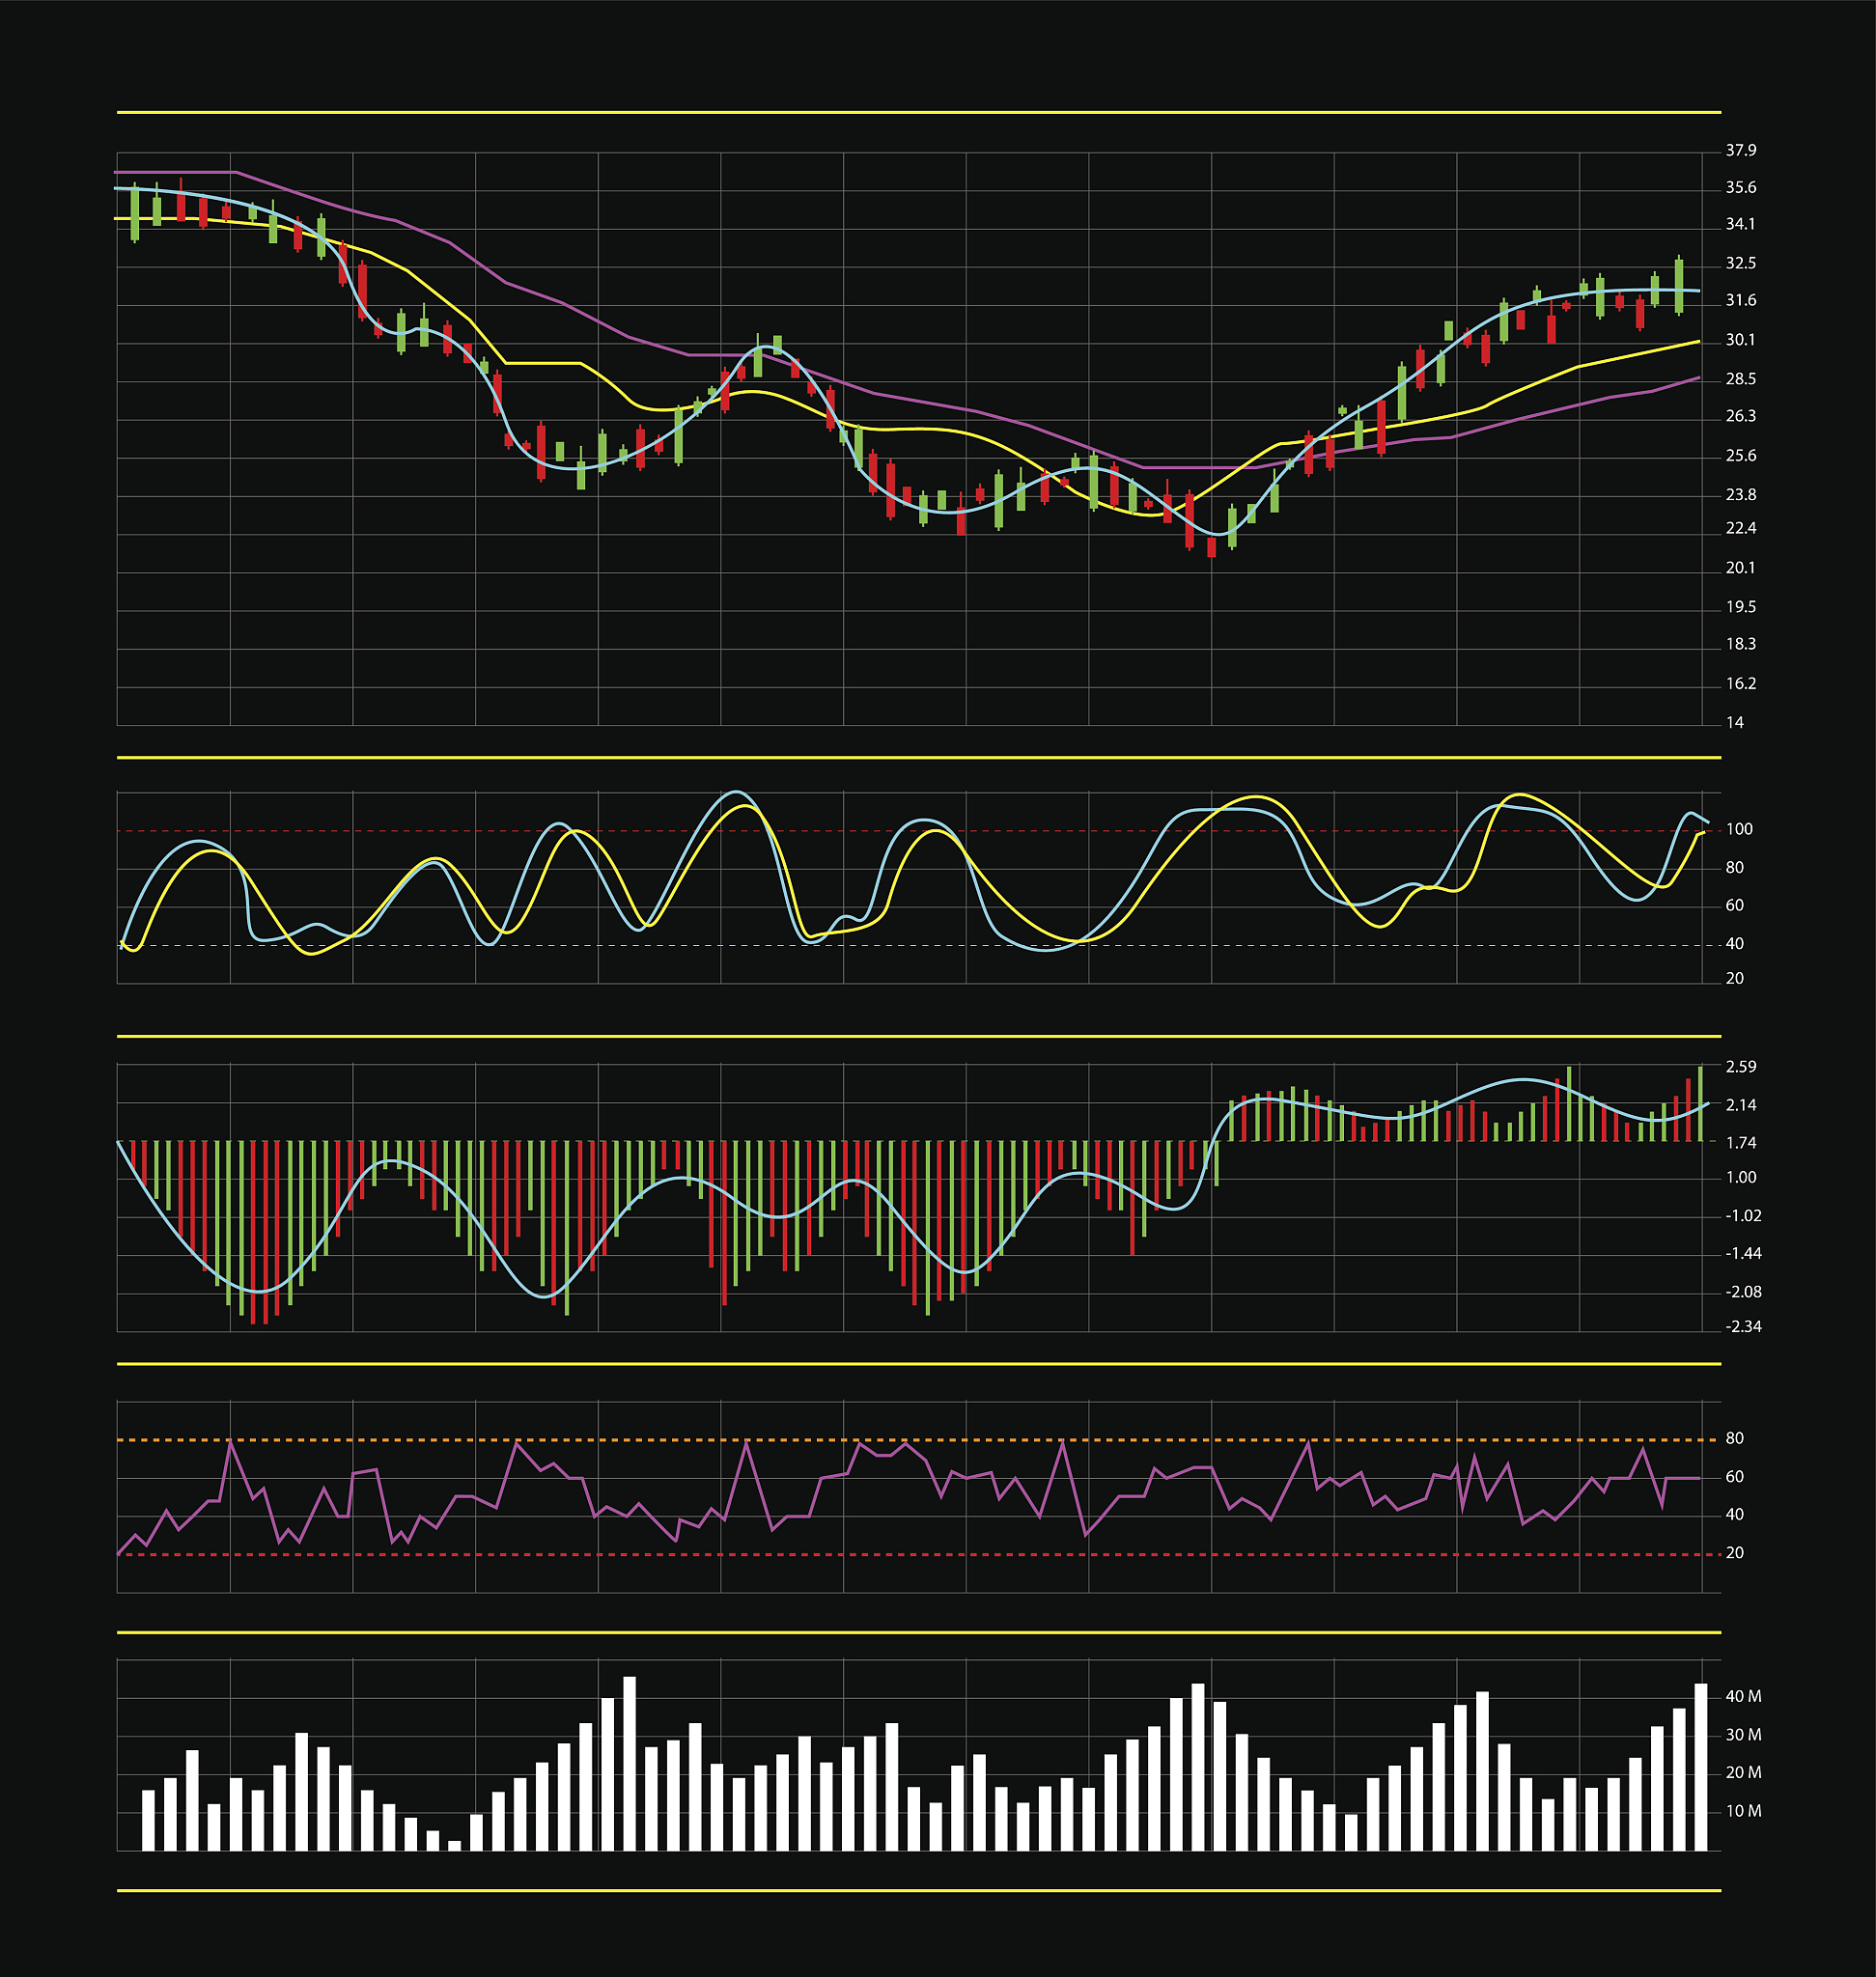Click the leftmost white volume bar
Viewport: 1876px width, 1977px height.
pyautogui.click(x=148, y=1822)
